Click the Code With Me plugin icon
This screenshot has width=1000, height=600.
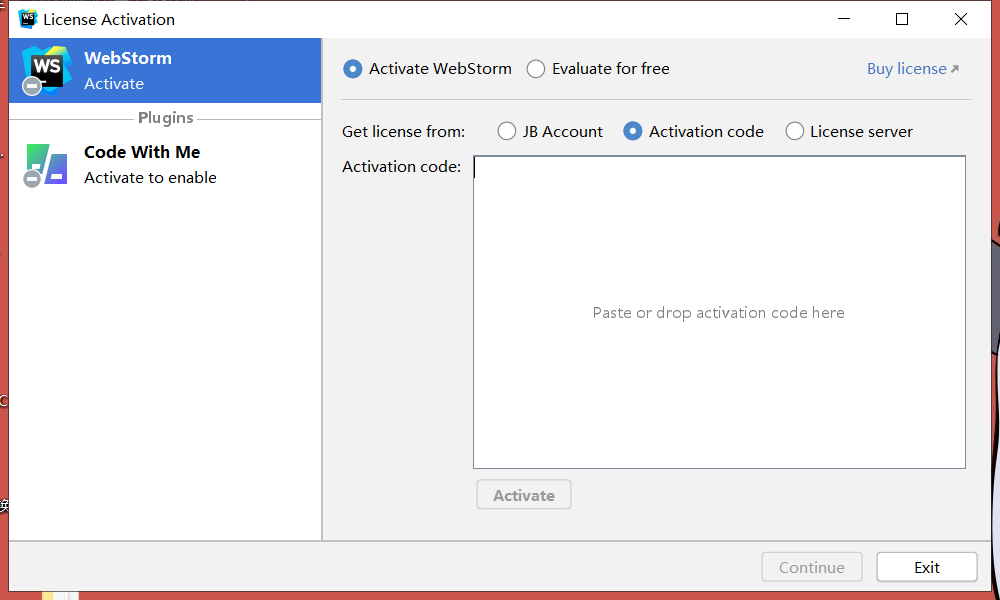(46, 165)
